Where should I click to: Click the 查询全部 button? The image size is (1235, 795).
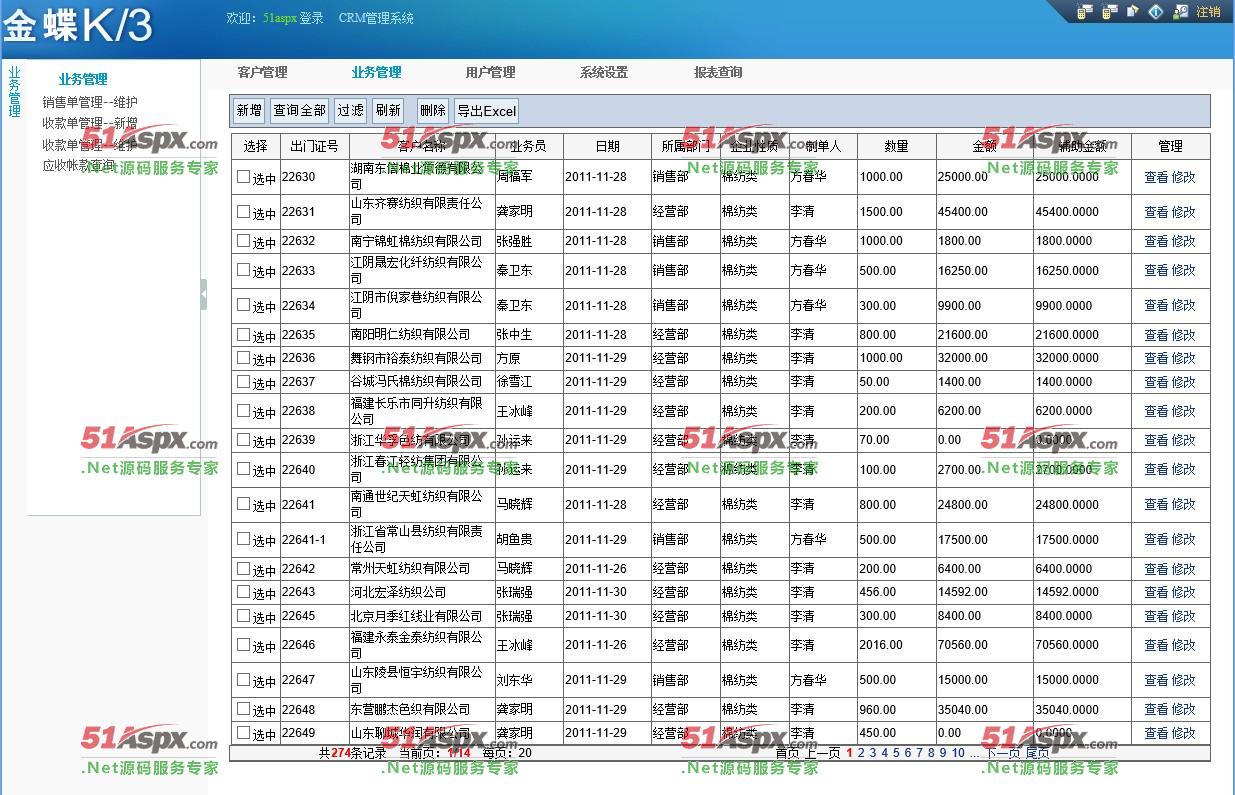[x=299, y=111]
